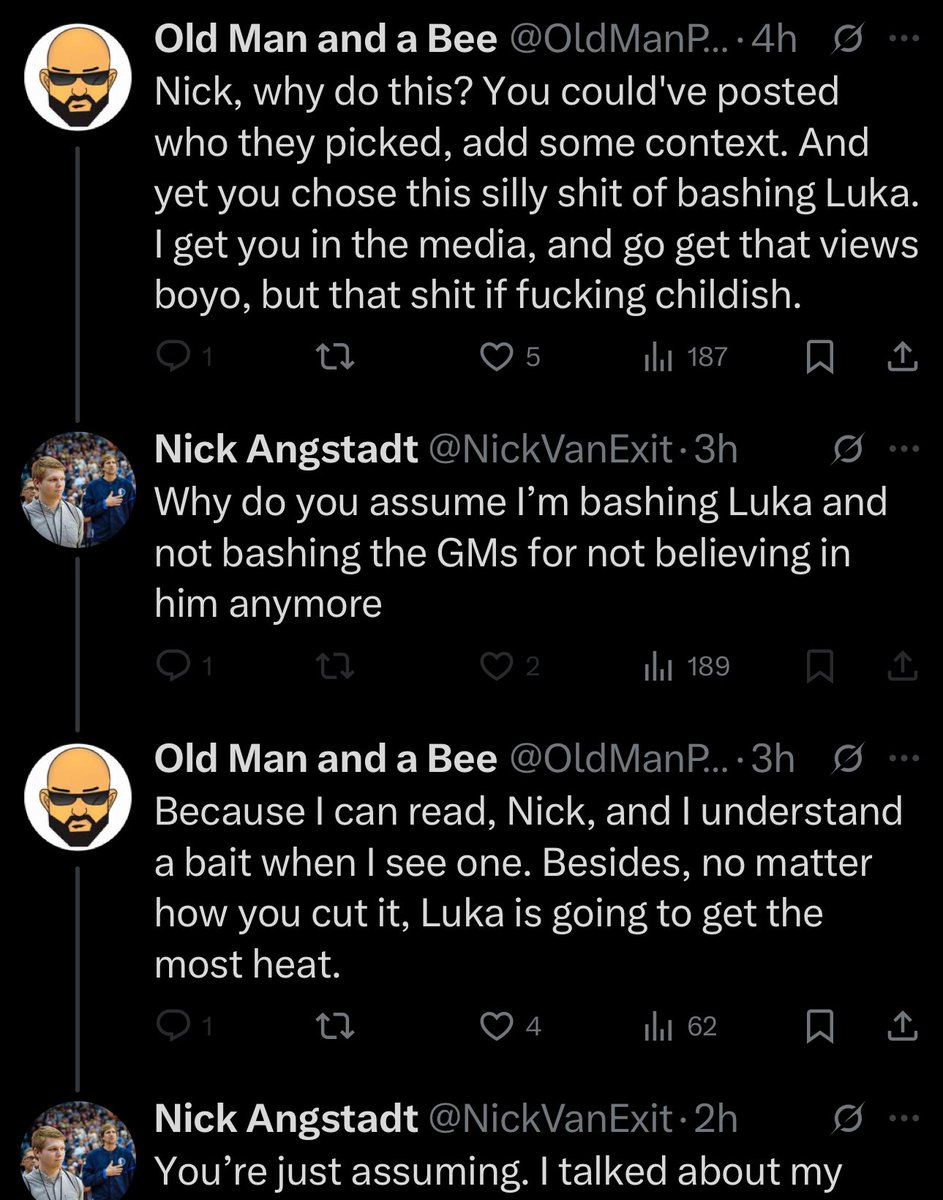
Task: Bookmark Old Man and a Bee's first tweet
Action: coord(820,356)
